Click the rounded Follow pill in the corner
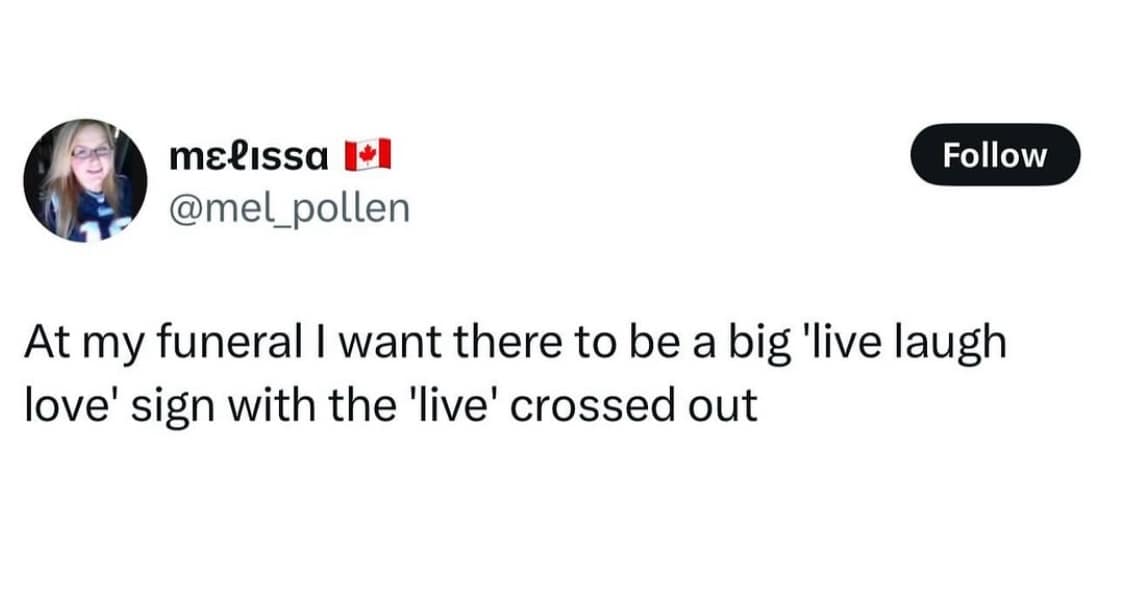The width and height of the screenshot is (1125, 602). click(x=995, y=155)
